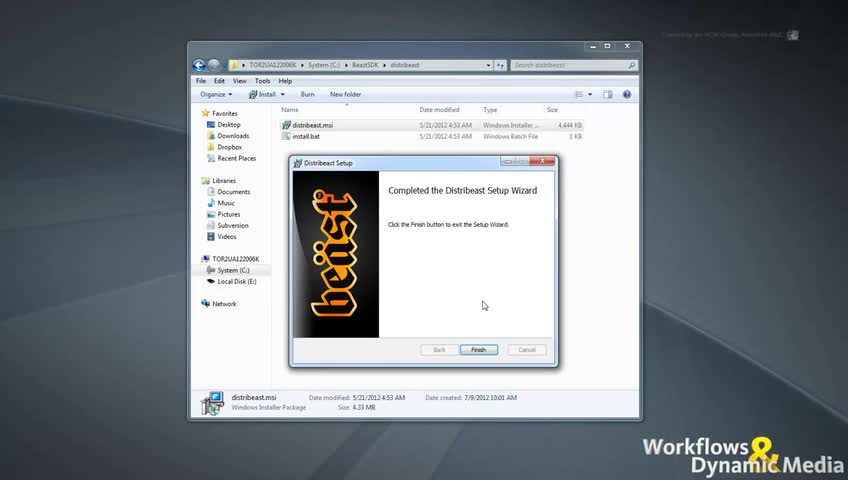Click the search magnifier icon
Image resolution: width=848 pixels, height=480 pixels.
point(631,65)
